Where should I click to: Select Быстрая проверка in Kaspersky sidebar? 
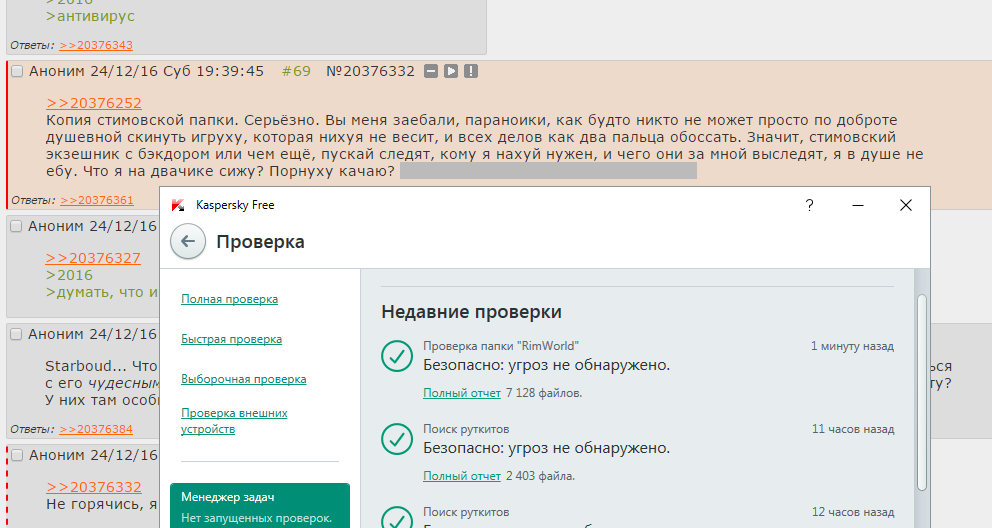coord(232,339)
